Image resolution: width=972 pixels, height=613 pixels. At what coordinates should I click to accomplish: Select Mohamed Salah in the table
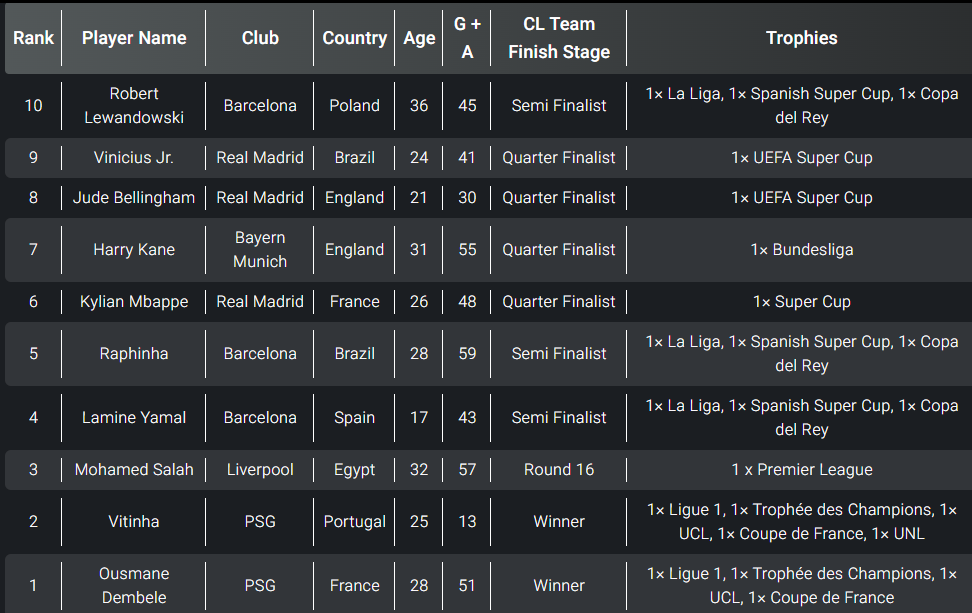click(x=134, y=469)
